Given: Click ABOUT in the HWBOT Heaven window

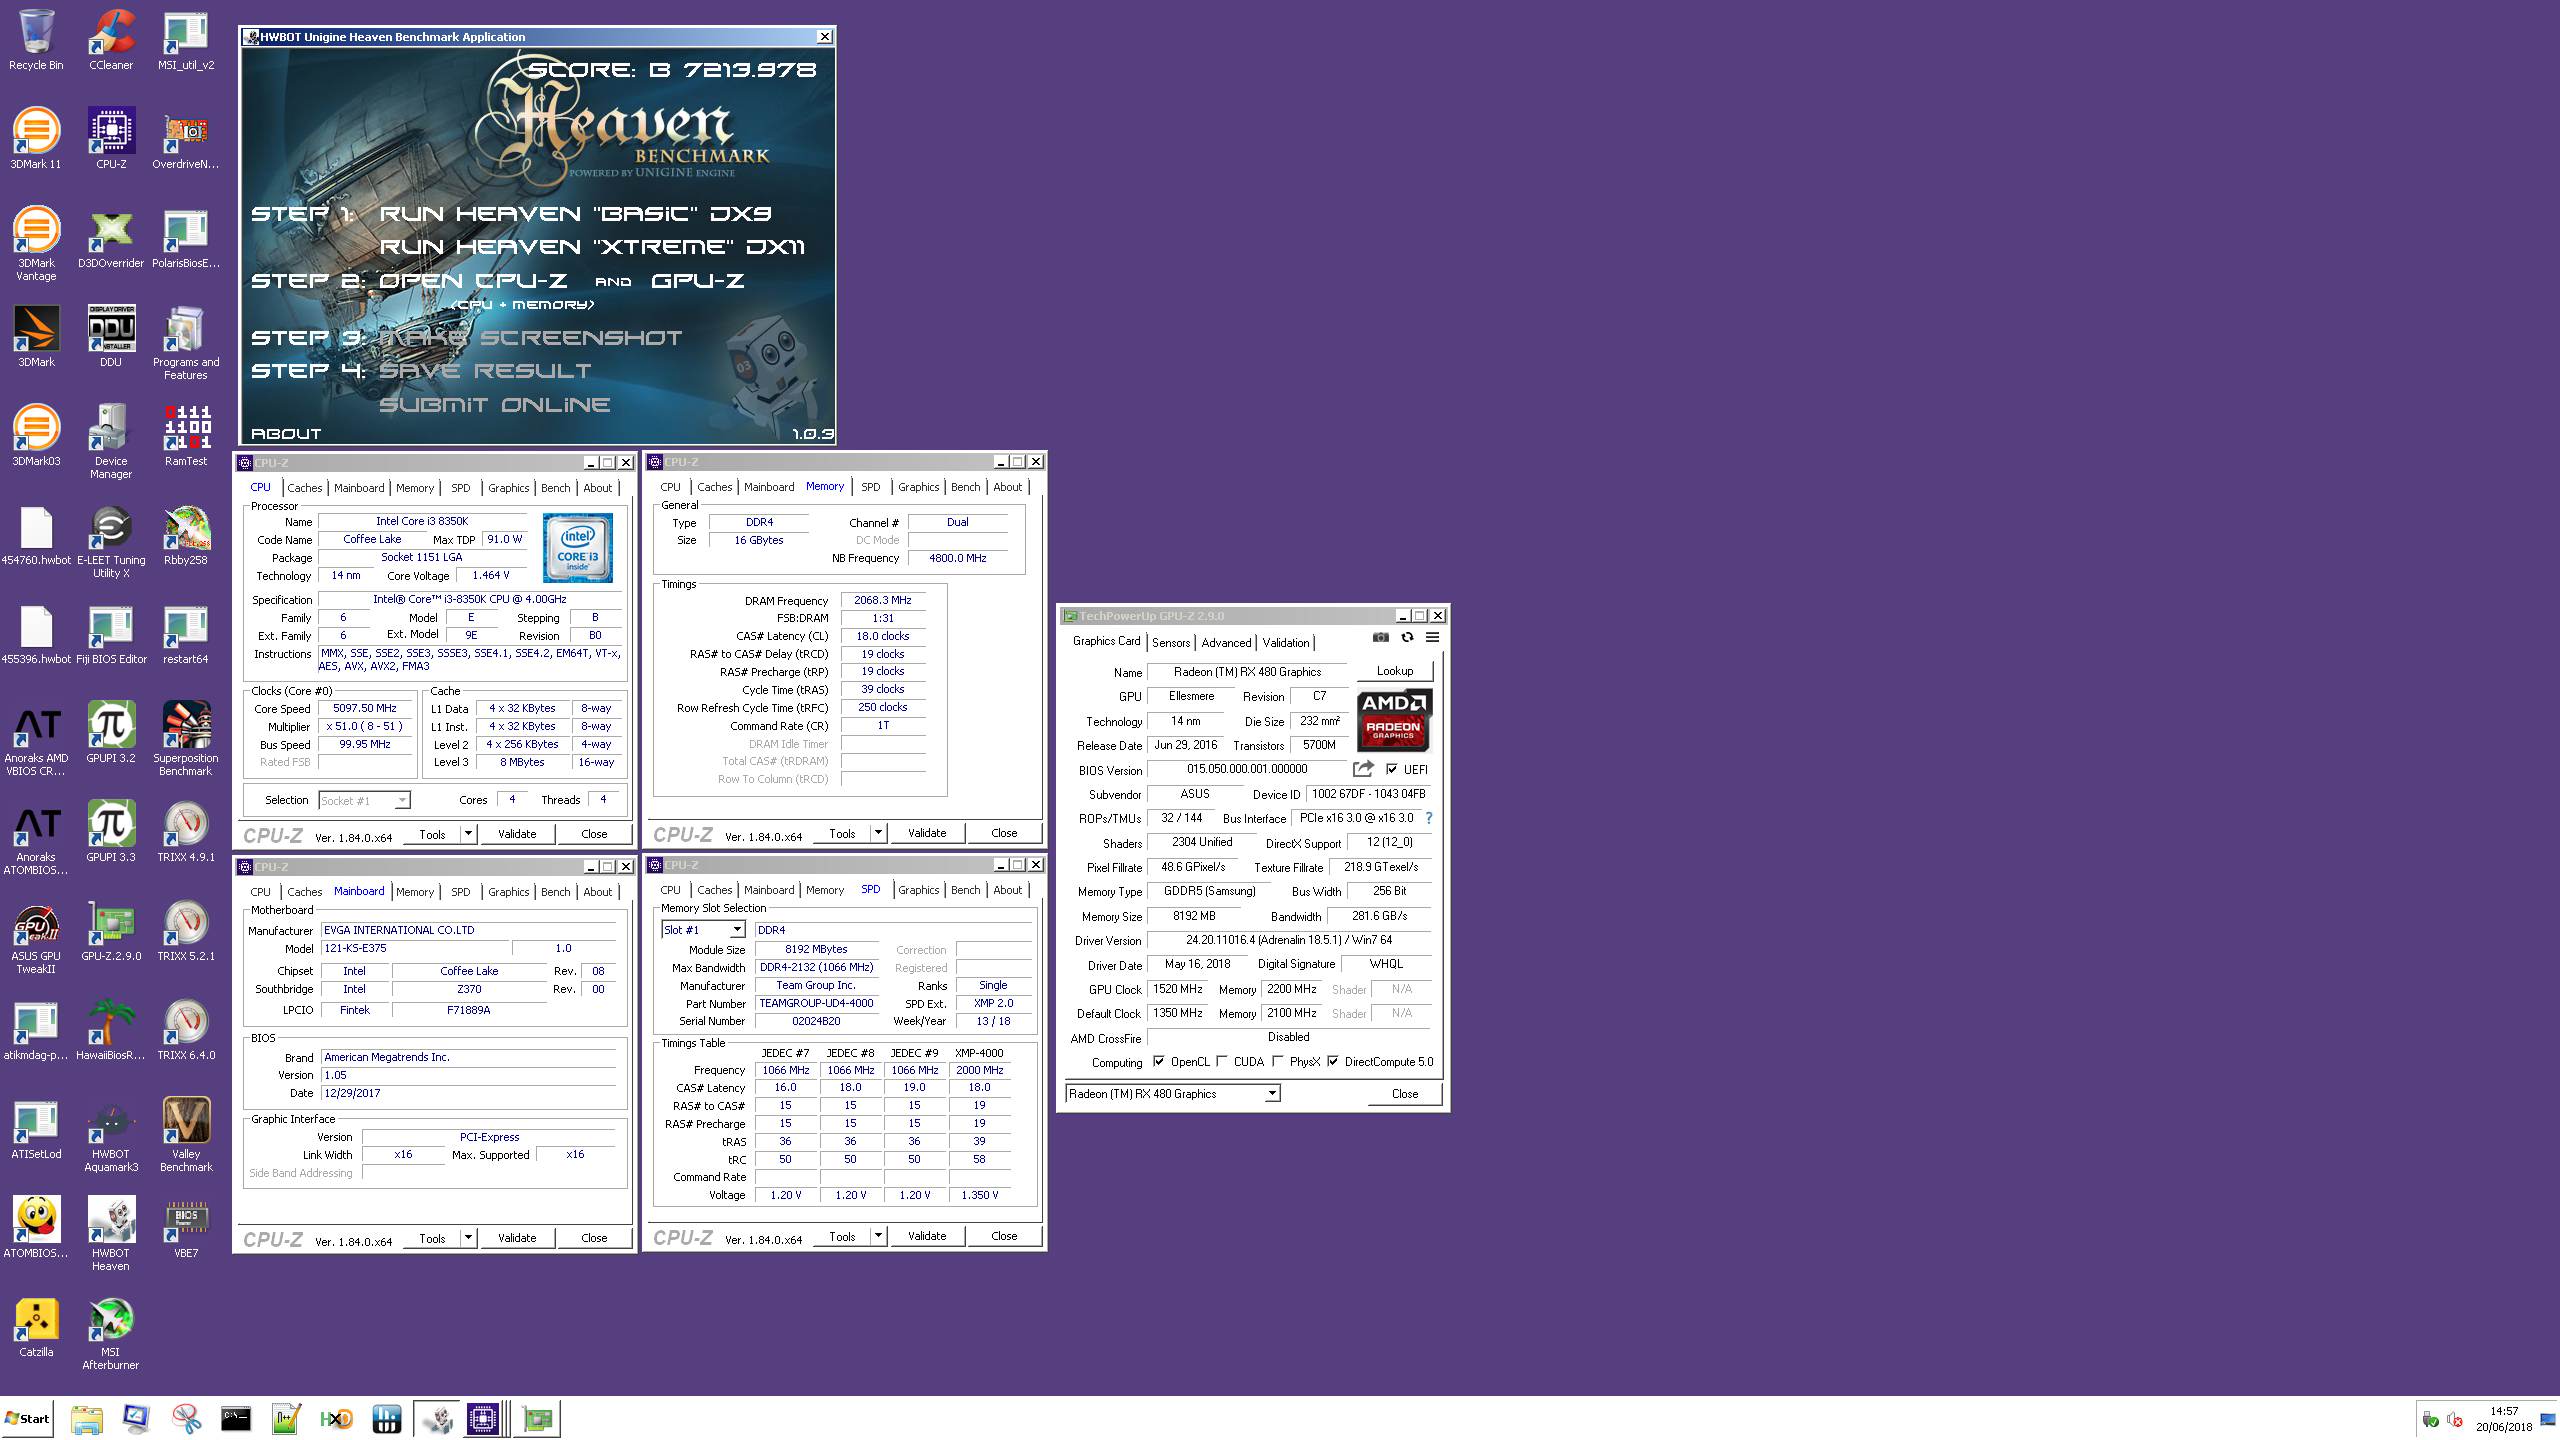Looking at the screenshot, I should click(286, 434).
